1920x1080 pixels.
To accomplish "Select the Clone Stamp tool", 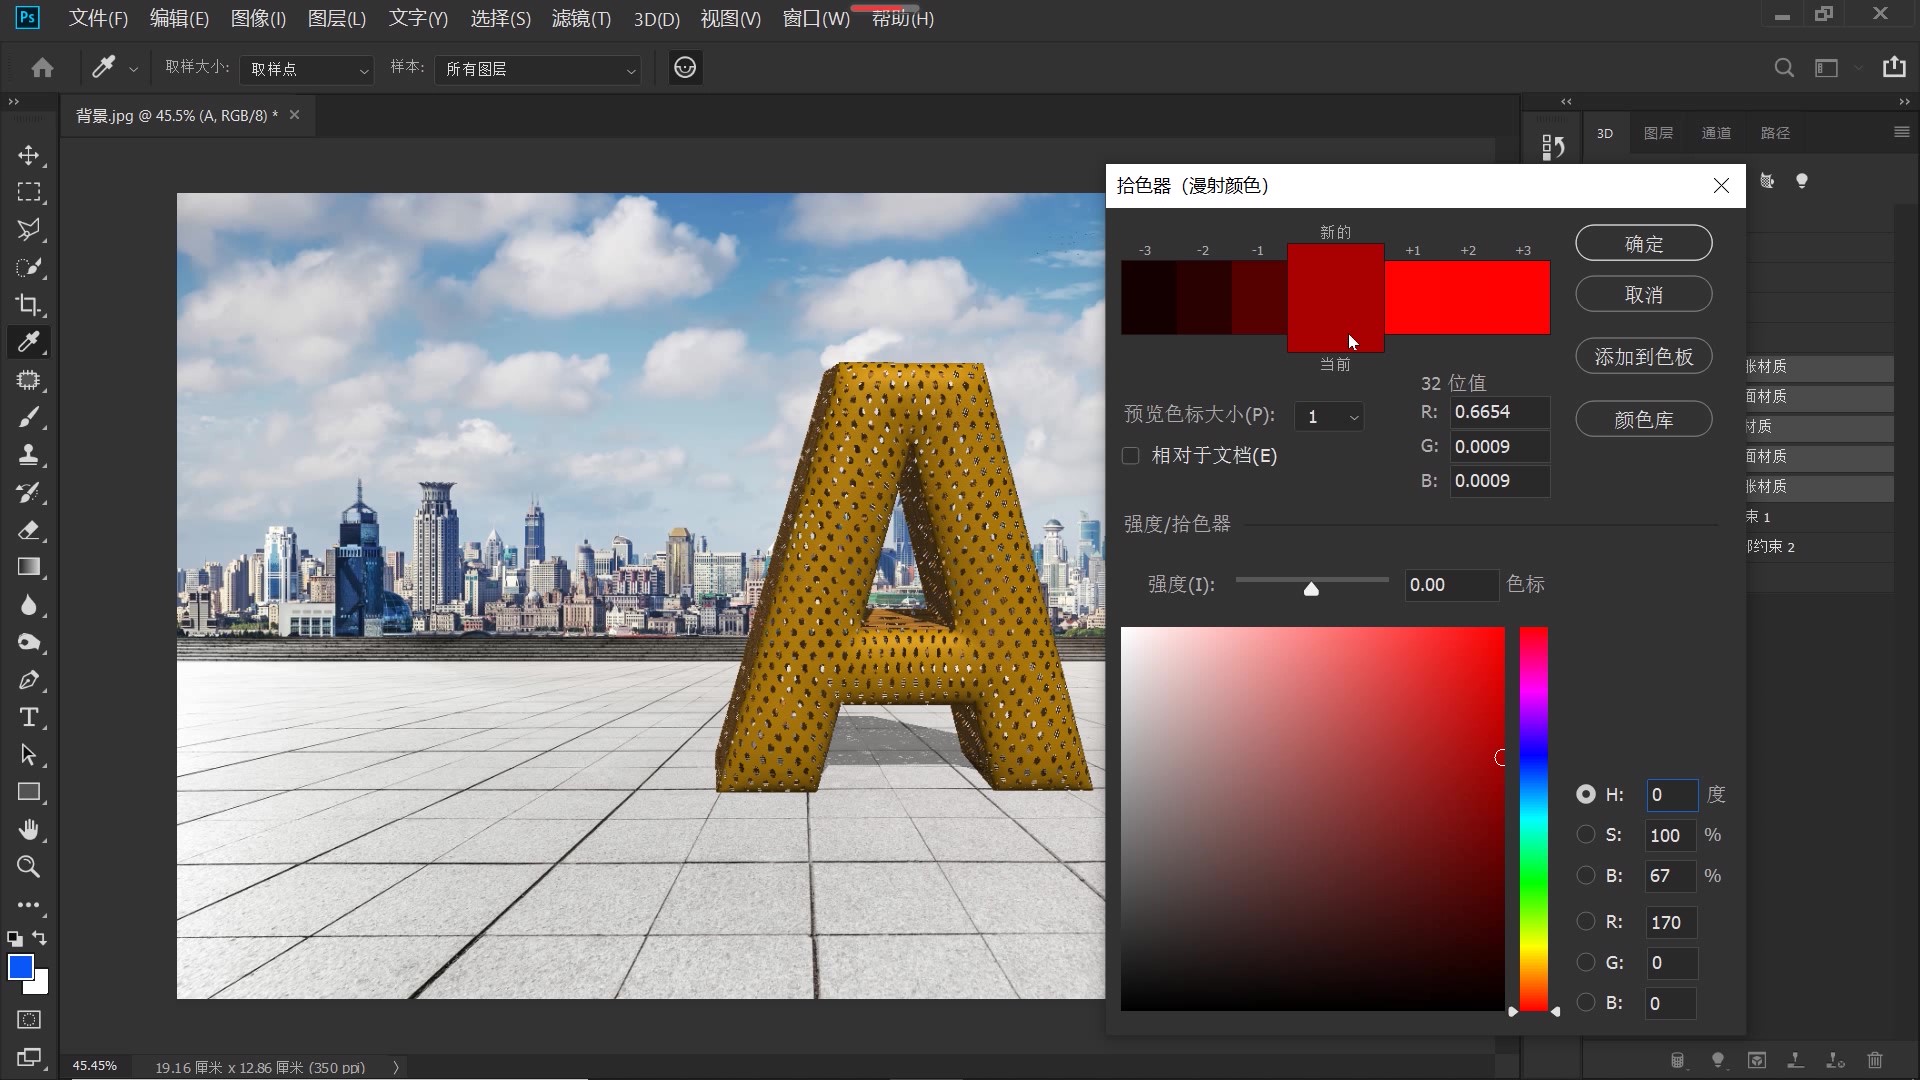I will pyautogui.click(x=29, y=455).
